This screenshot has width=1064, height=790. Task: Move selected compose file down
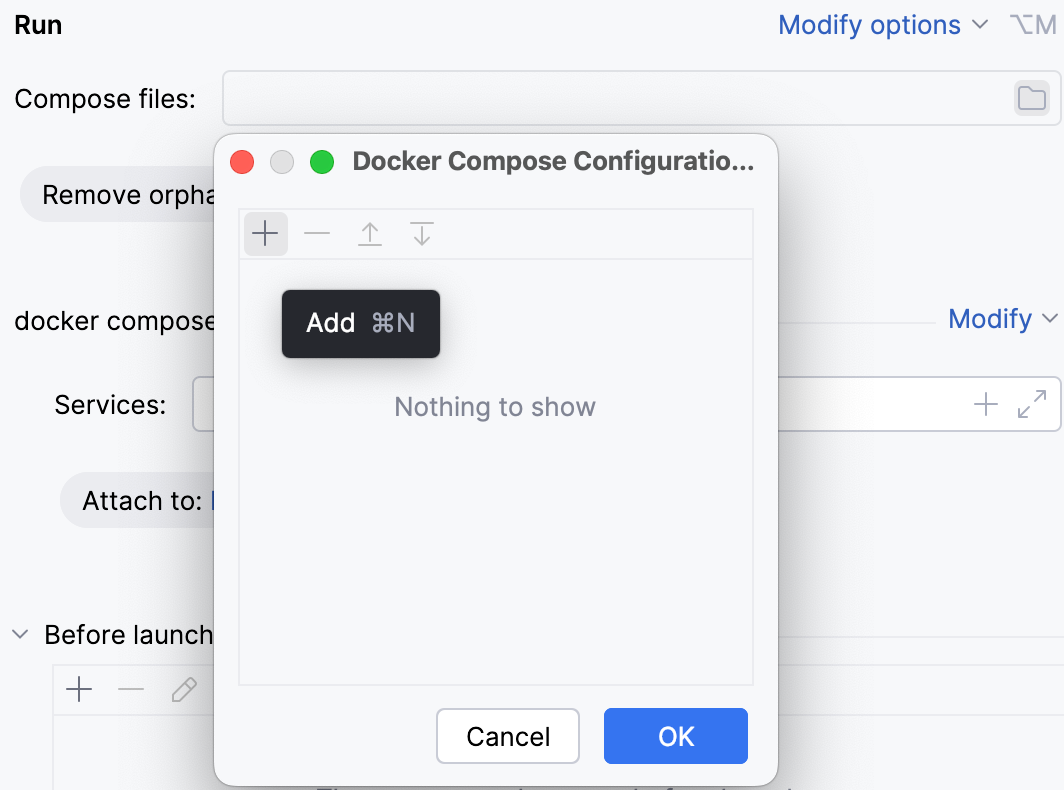(421, 233)
